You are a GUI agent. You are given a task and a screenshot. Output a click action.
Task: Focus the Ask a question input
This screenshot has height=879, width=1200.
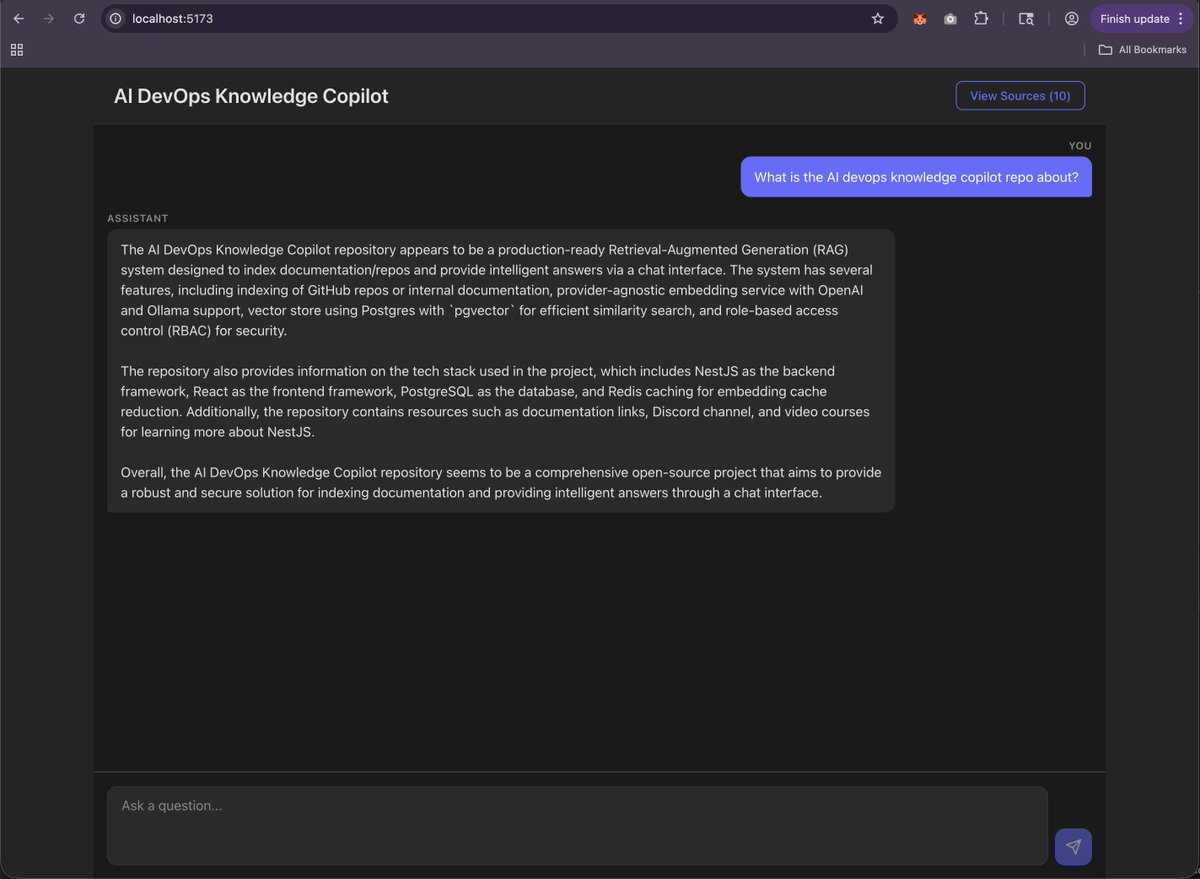[x=577, y=825]
